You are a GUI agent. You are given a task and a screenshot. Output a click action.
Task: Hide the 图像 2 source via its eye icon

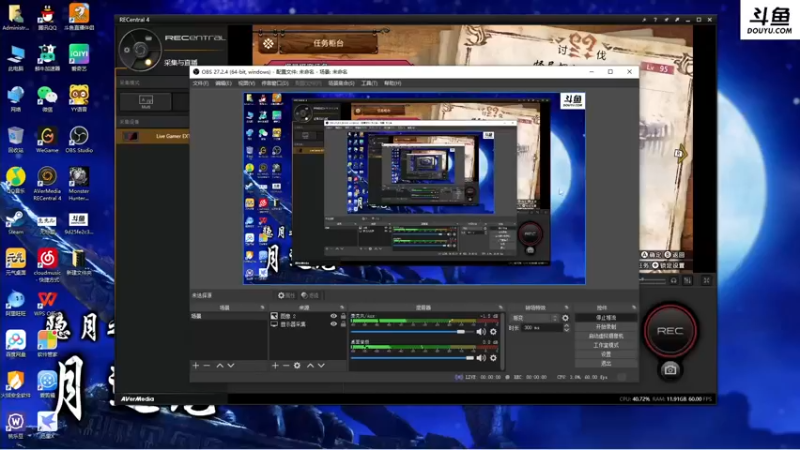pos(334,316)
